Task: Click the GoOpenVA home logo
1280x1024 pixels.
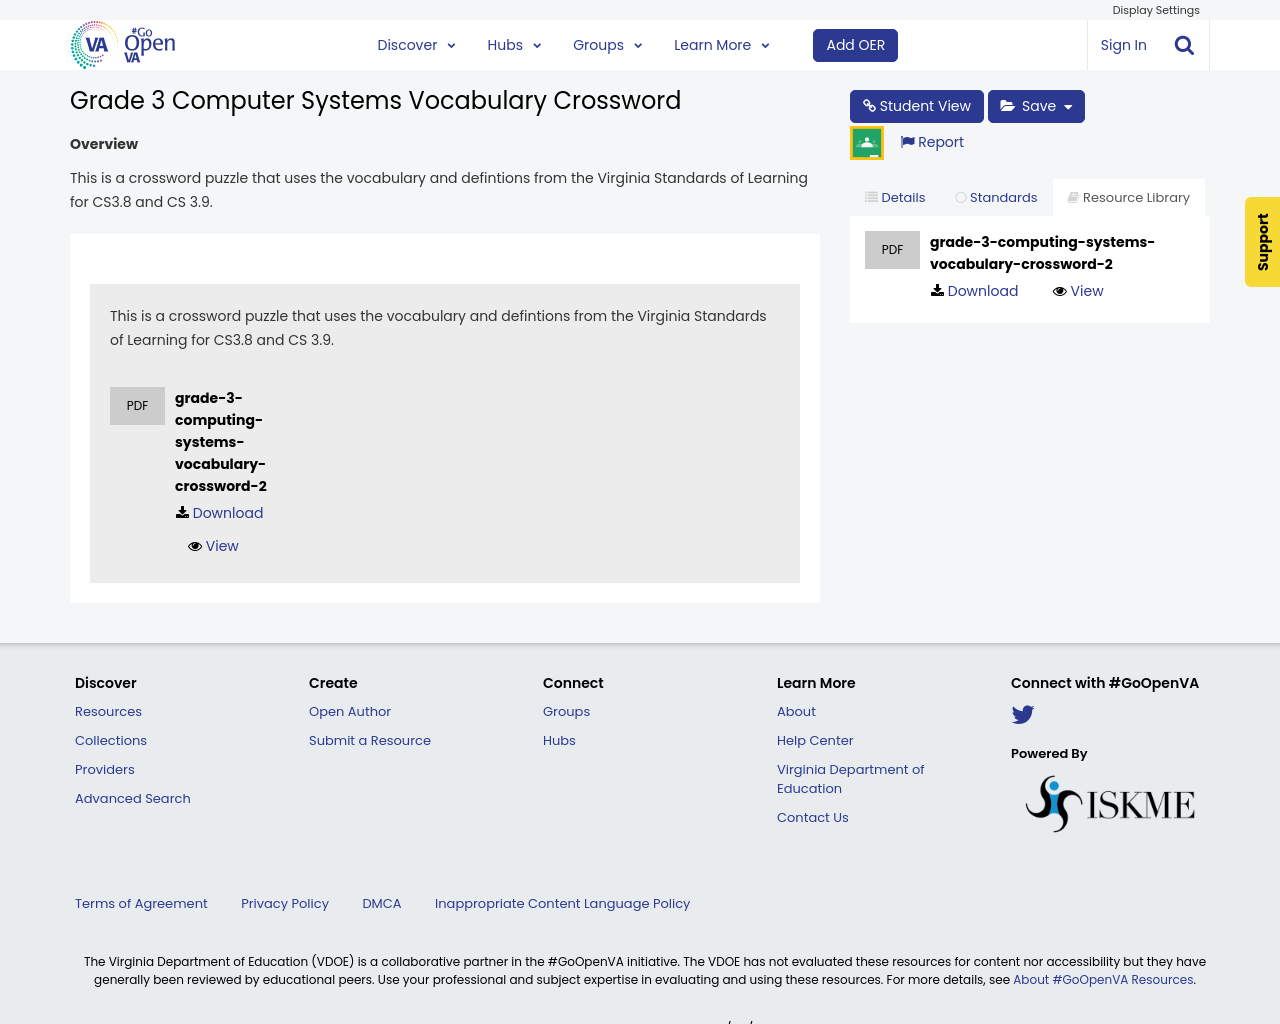Action: click(120, 44)
